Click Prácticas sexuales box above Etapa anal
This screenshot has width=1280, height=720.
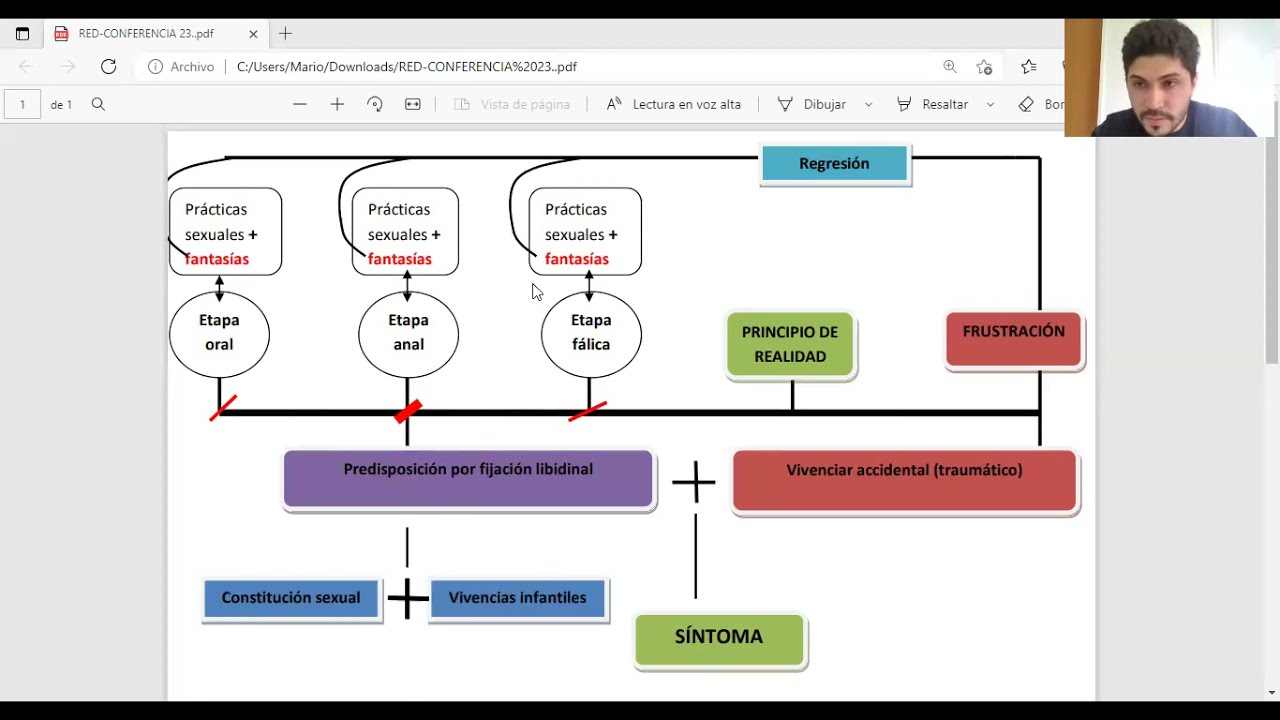405,232
